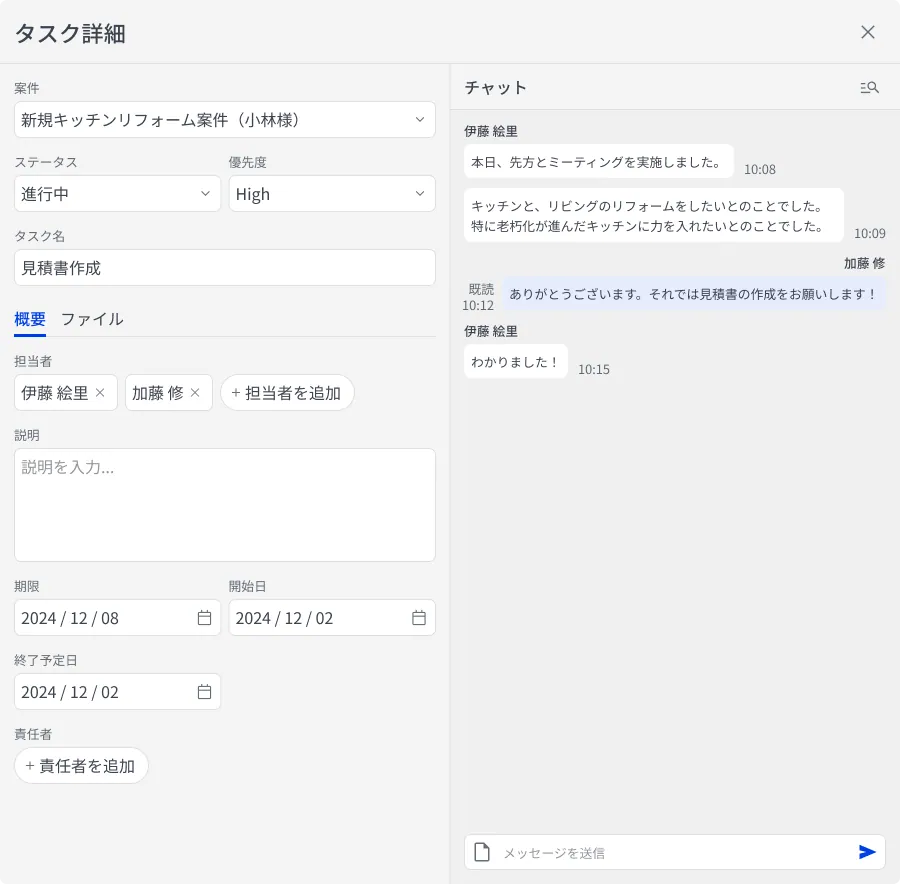Select the 伊藤 絵里 assignee chip

[65, 393]
